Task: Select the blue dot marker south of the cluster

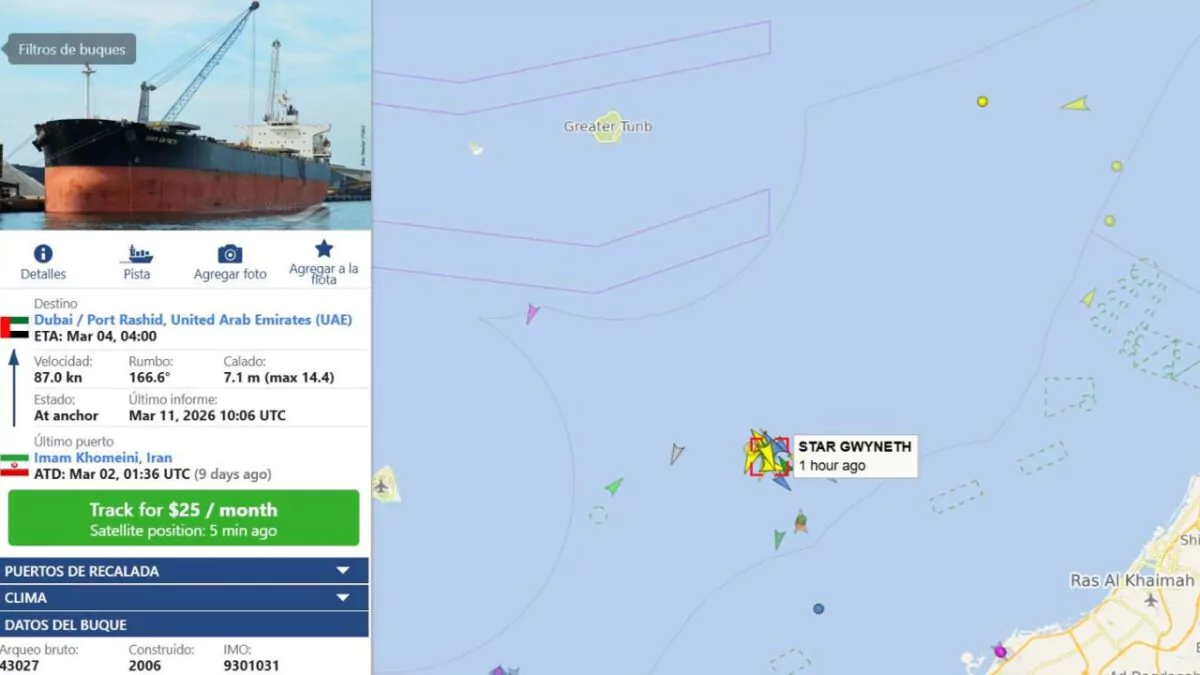Action: pyautogui.click(x=818, y=608)
